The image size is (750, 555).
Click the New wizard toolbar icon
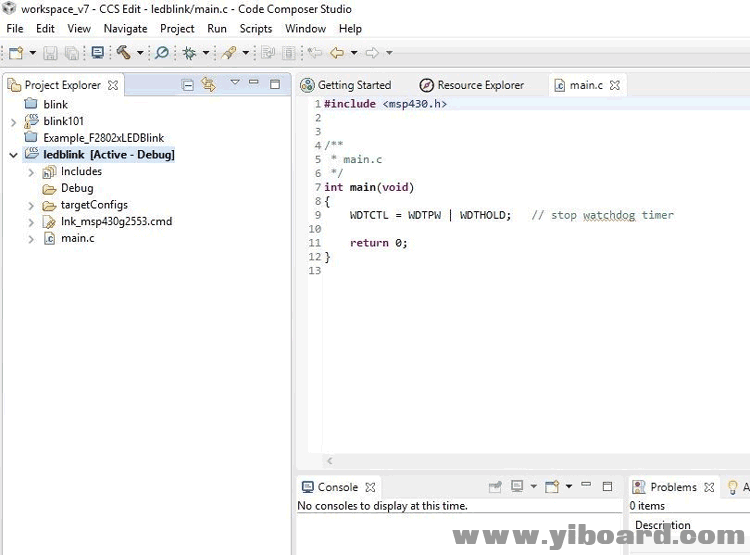(x=15, y=53)
